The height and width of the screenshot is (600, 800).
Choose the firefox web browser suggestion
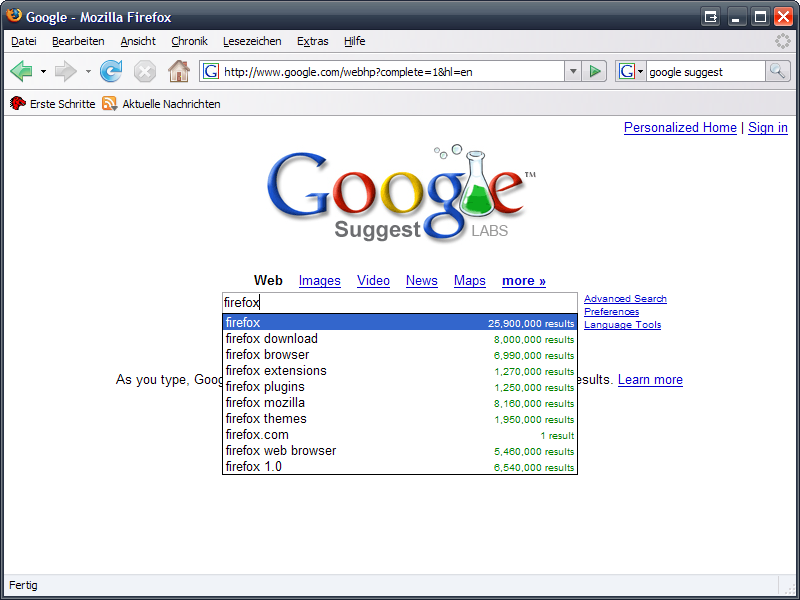click(400, 451)
